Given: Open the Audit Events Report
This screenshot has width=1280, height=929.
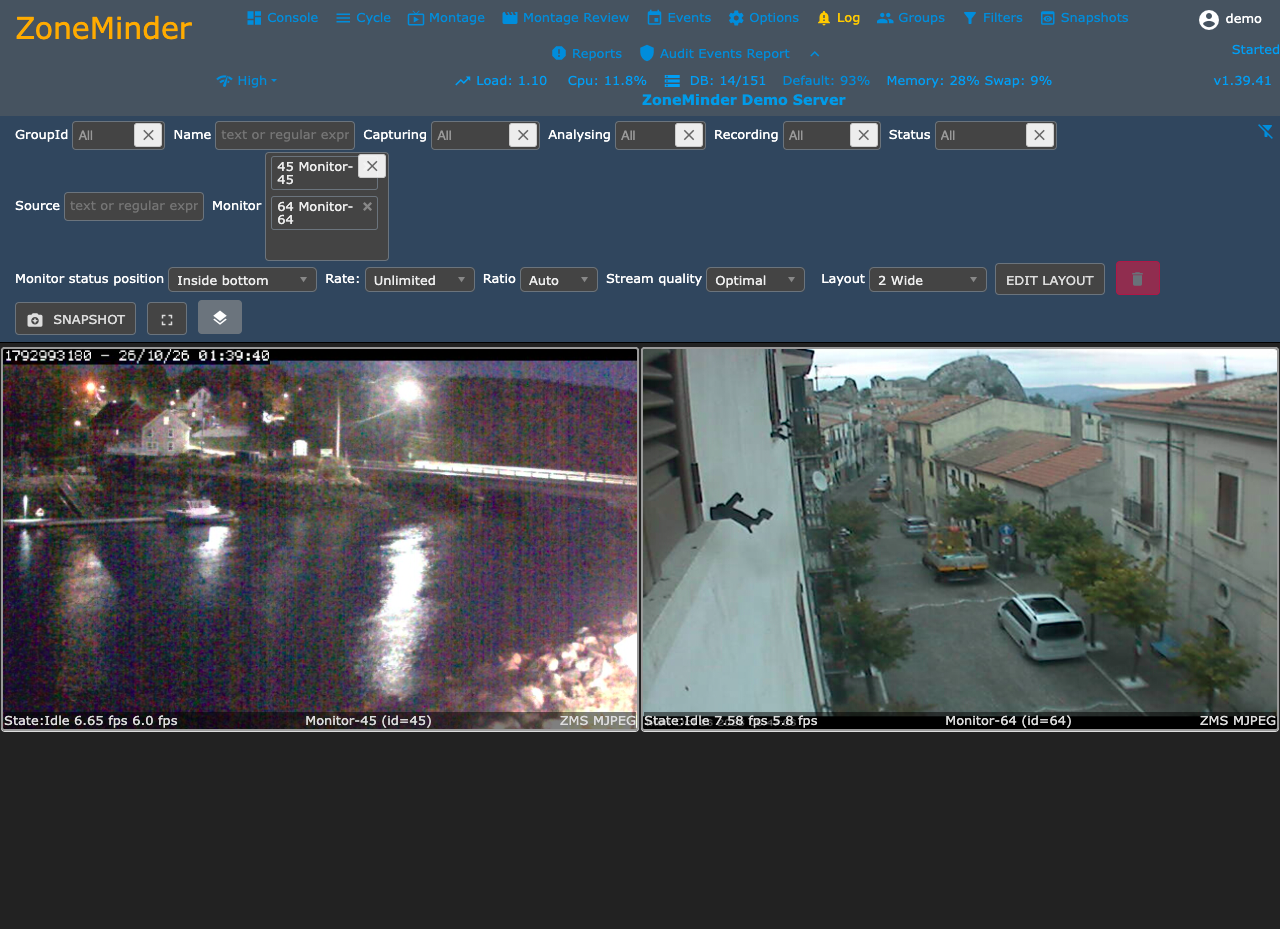Looking at the screenshot, I should (714, 53).
